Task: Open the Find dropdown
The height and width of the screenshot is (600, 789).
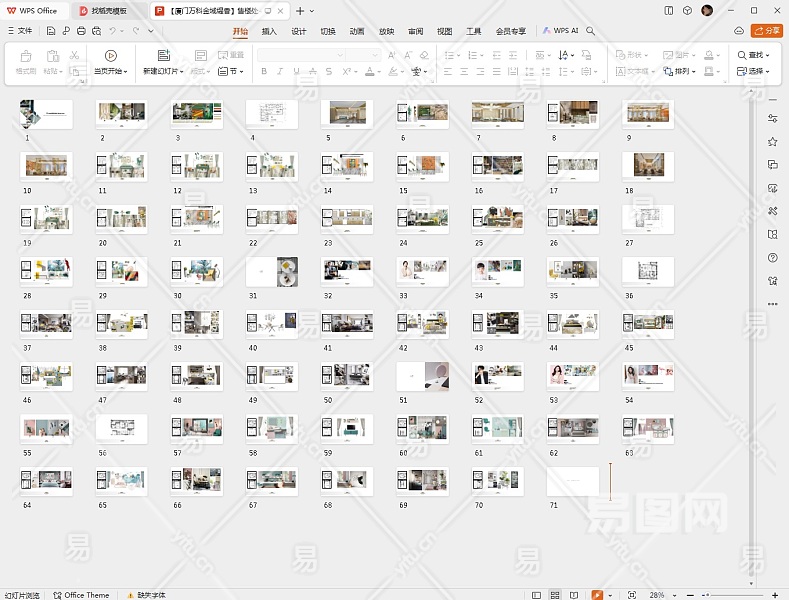Action: (x=754, y=55)
